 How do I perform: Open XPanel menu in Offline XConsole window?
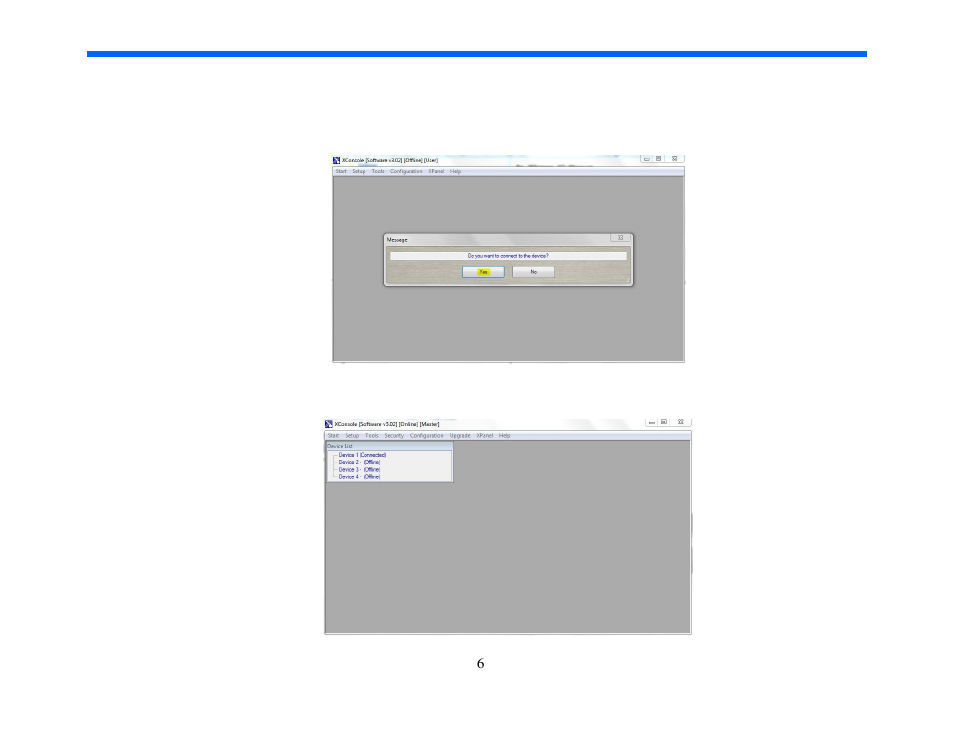click(436, 172)
